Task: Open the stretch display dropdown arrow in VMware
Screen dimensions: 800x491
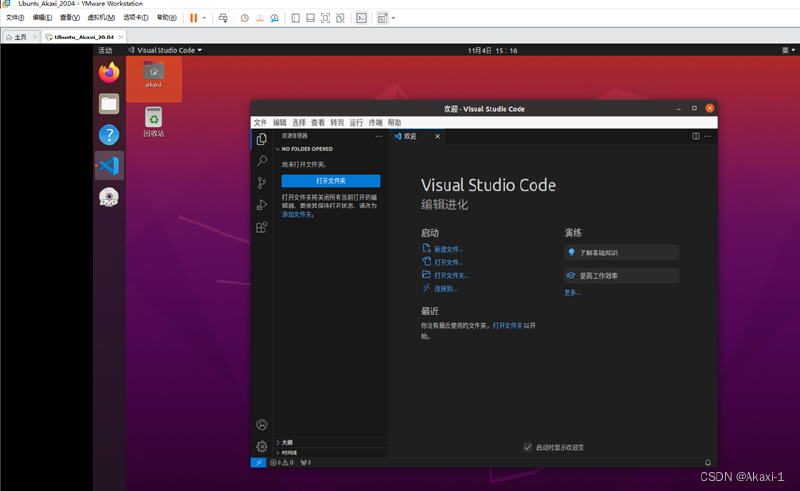Action: tap(393, 18)
